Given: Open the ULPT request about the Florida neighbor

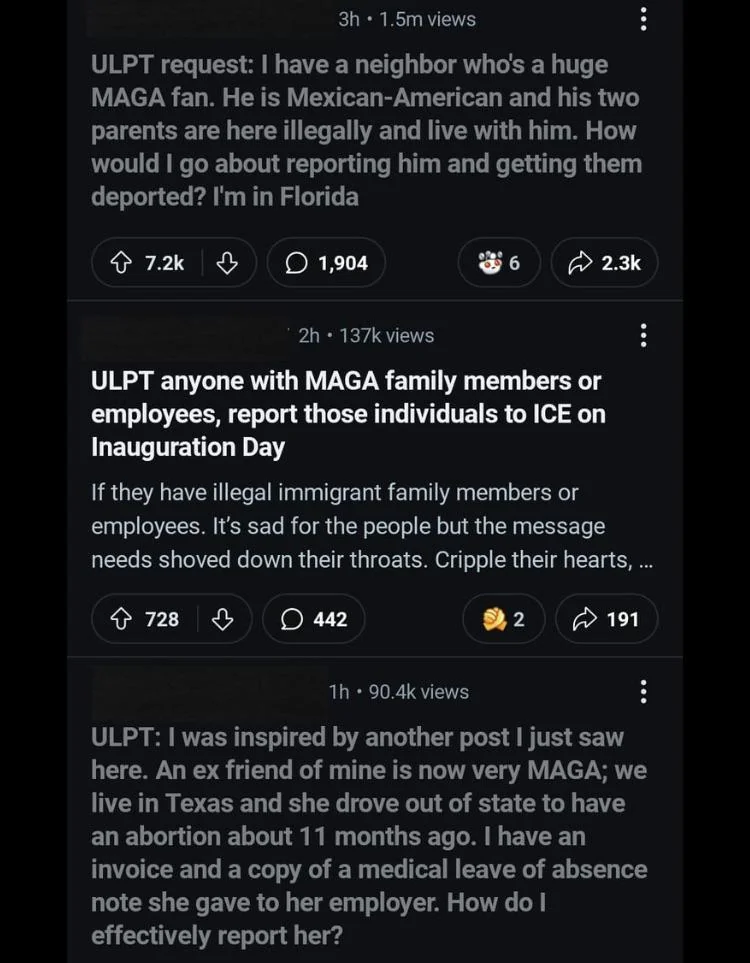Looking at the screenshot, I should (365, 130).
